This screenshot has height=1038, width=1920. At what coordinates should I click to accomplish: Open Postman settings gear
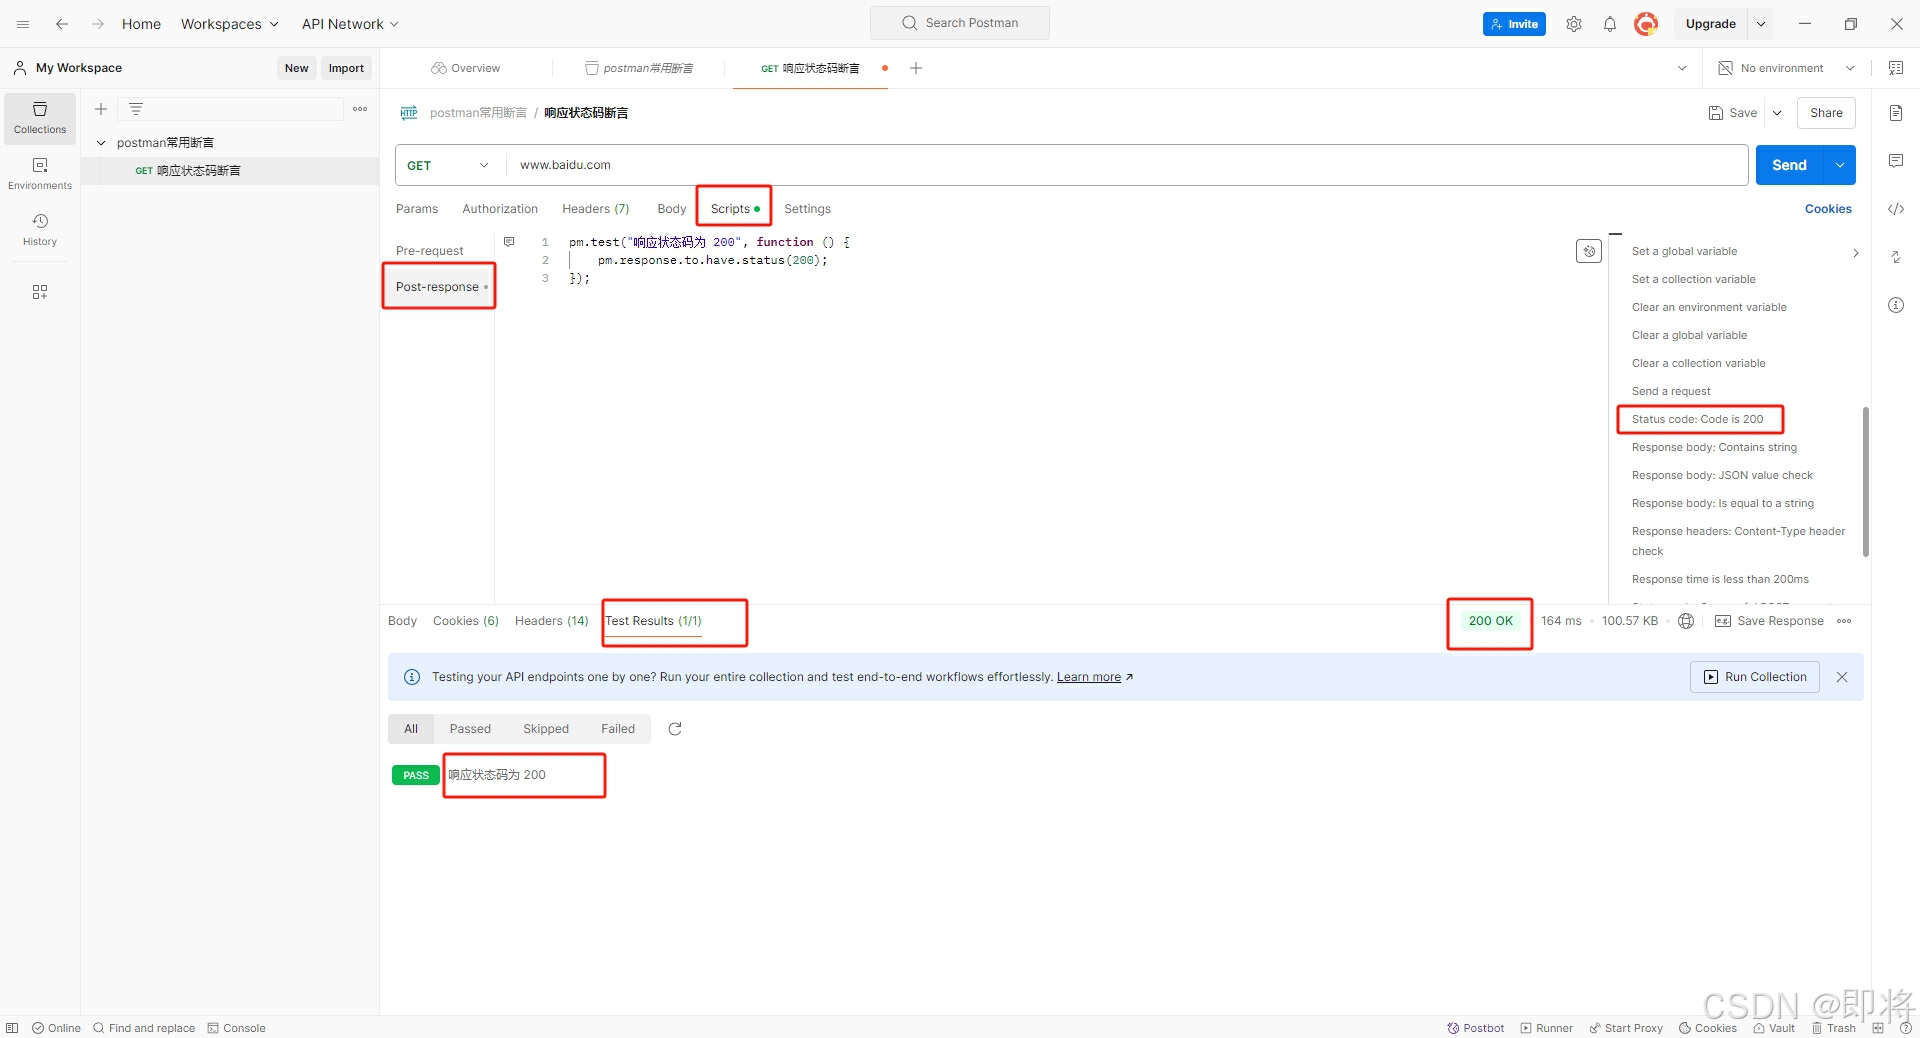point(1574,24)
